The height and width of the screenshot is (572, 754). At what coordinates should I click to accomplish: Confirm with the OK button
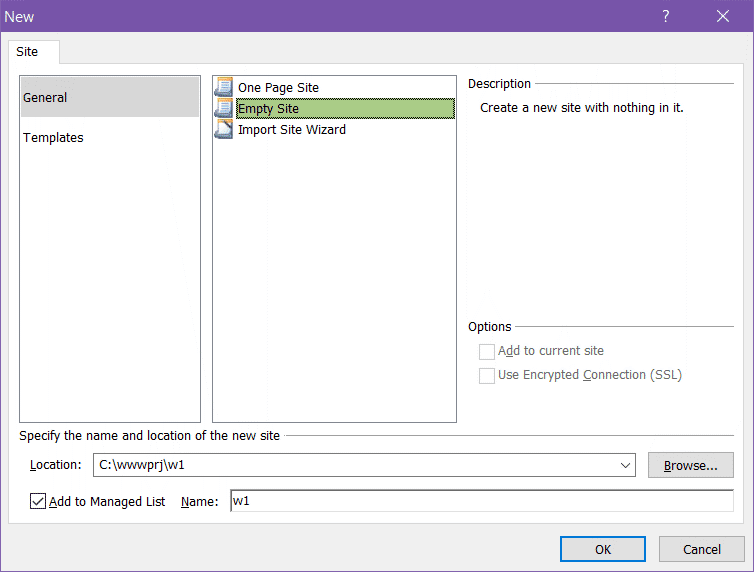(602, 549)
